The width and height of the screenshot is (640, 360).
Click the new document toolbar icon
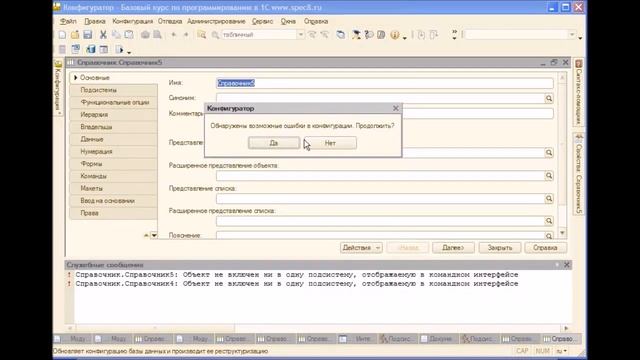(x=62, y=35)
